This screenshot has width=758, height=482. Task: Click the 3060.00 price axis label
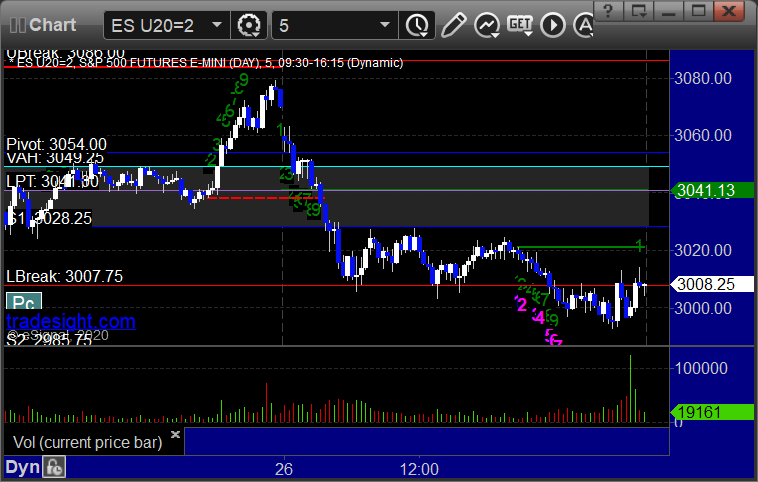pos(703,135)
